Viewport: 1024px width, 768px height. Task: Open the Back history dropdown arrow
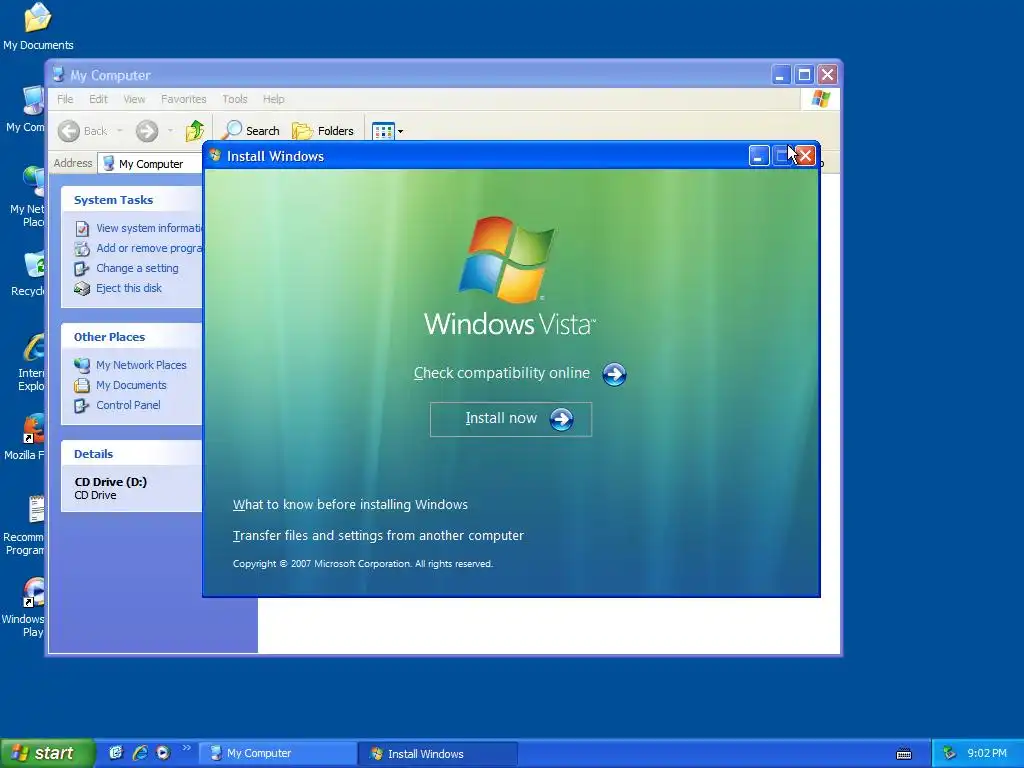pyautogui.click(x=120, y=131)
